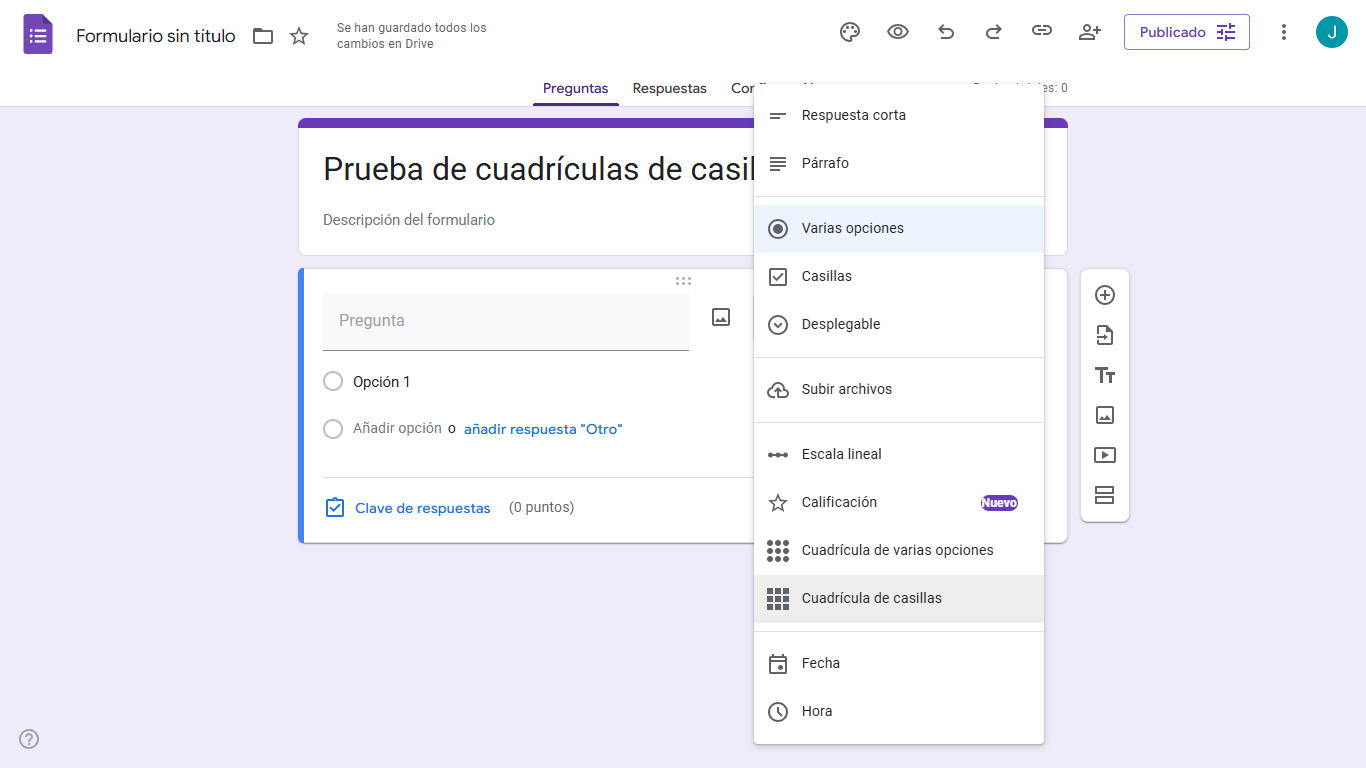The image size is (1366, 768).
Task: Select the Opción 1 radio button
Action: pos(333,382)
